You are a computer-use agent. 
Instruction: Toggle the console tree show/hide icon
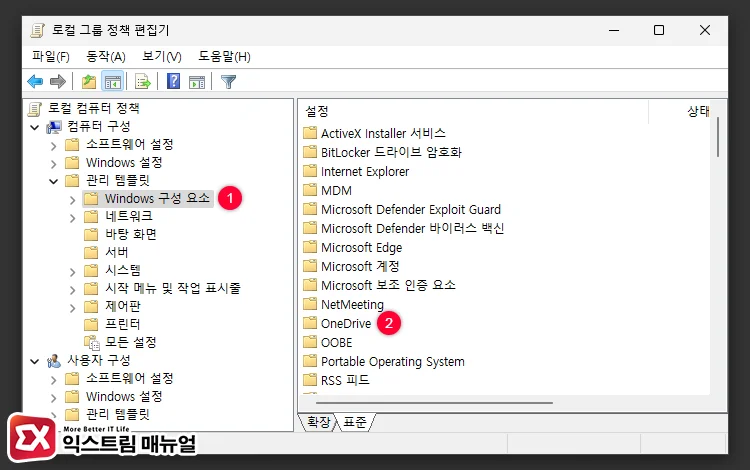coord(113,82)
